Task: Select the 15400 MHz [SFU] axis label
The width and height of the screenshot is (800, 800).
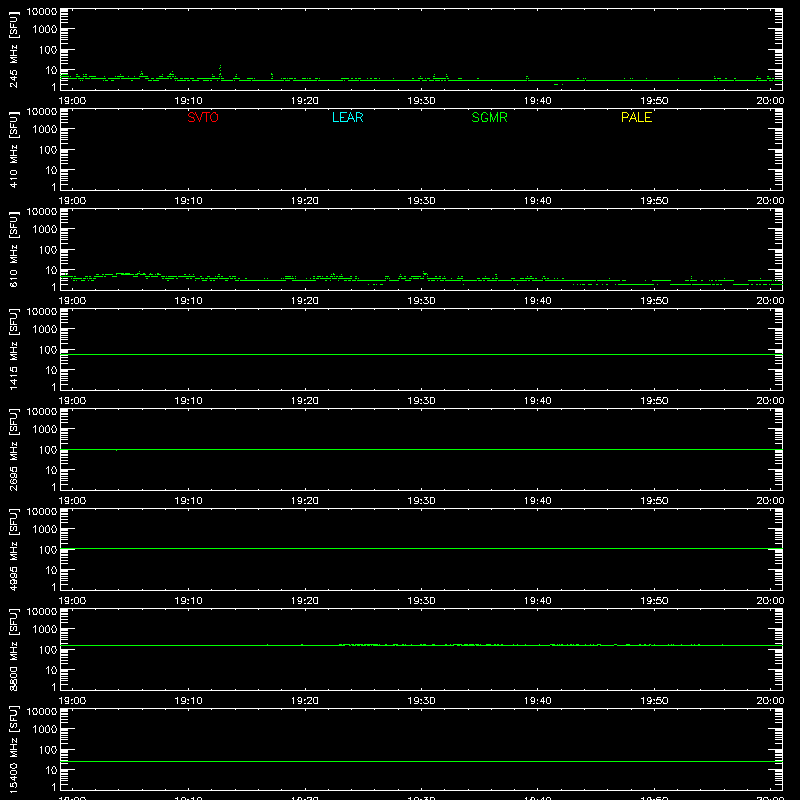Action: click(x=14, y=749)
